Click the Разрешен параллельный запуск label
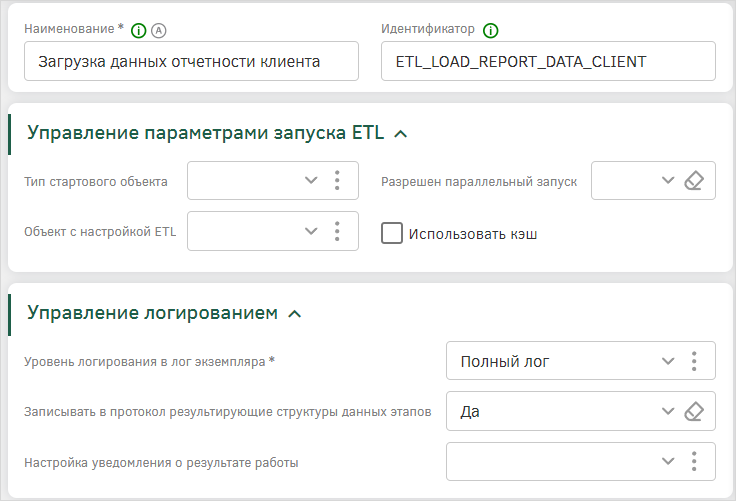 [479, 182]
